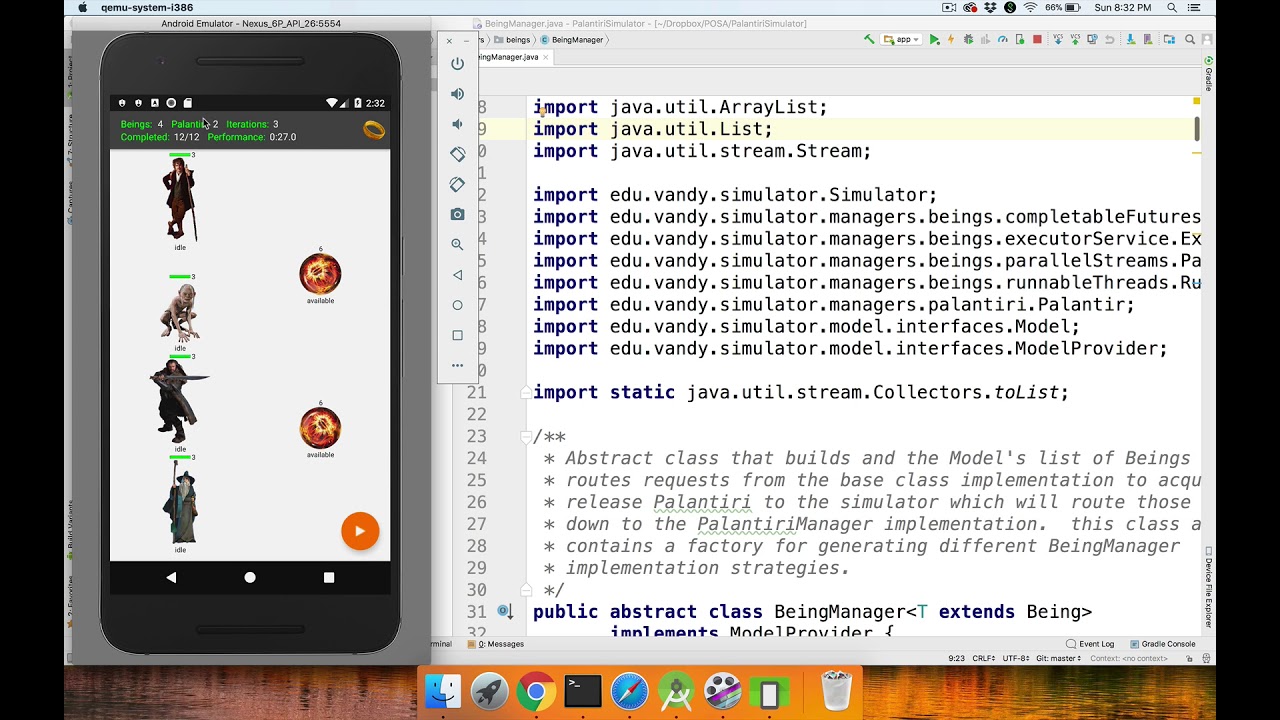Click the emulator sidebar Home circle
The width and height of the screenshot is (1280, 720).
point(457,305)
